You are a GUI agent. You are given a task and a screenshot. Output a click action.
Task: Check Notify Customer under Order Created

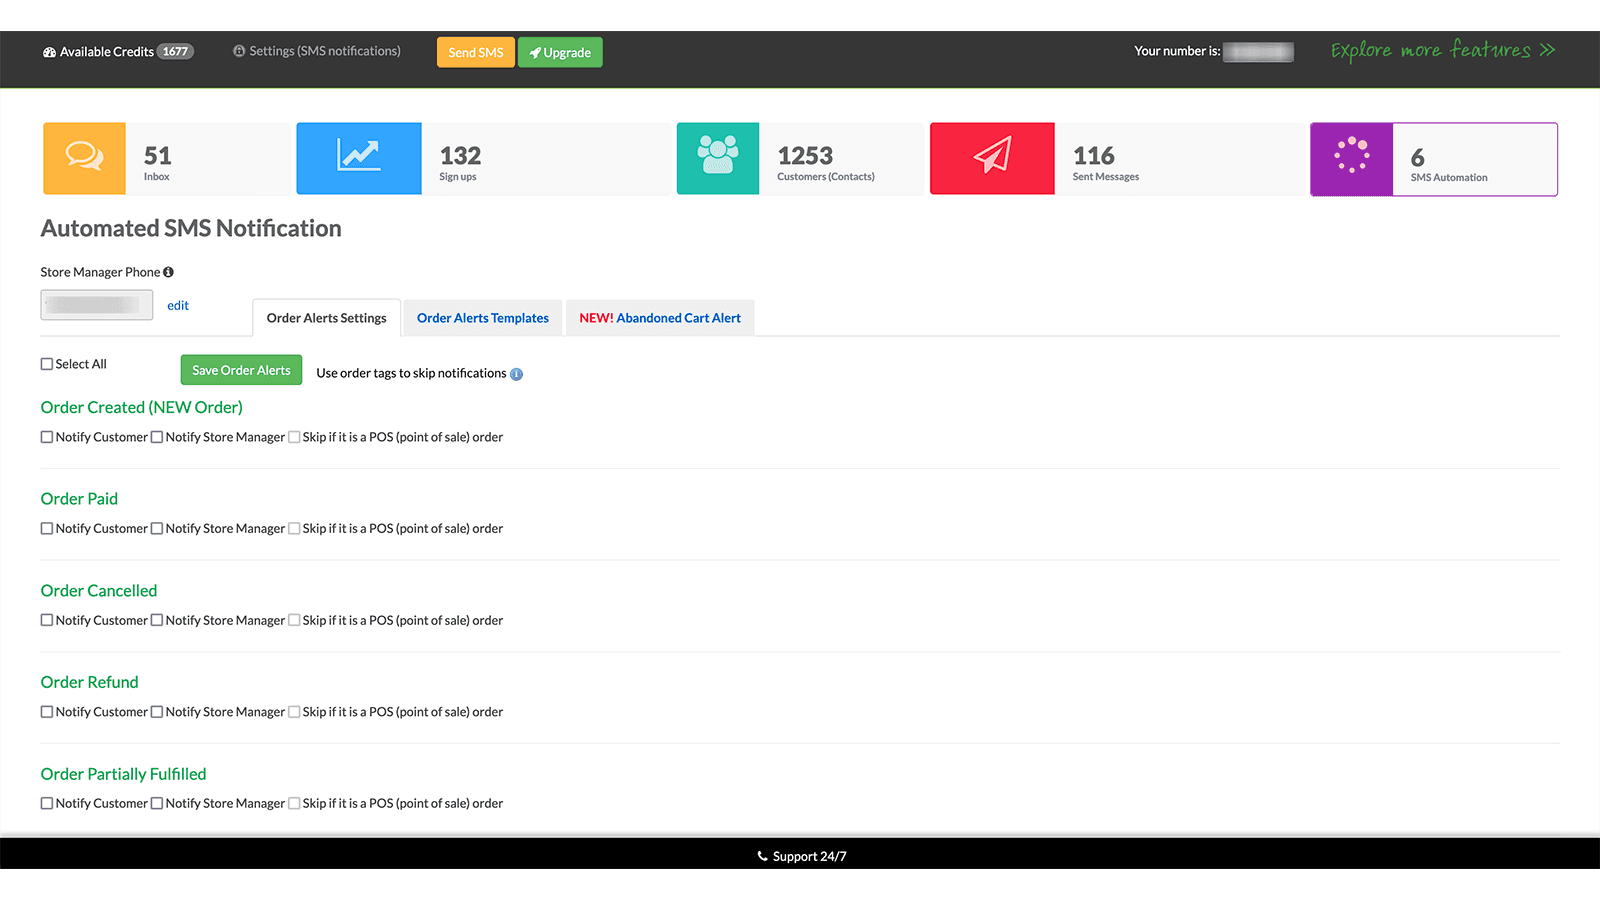pos(46,436)
